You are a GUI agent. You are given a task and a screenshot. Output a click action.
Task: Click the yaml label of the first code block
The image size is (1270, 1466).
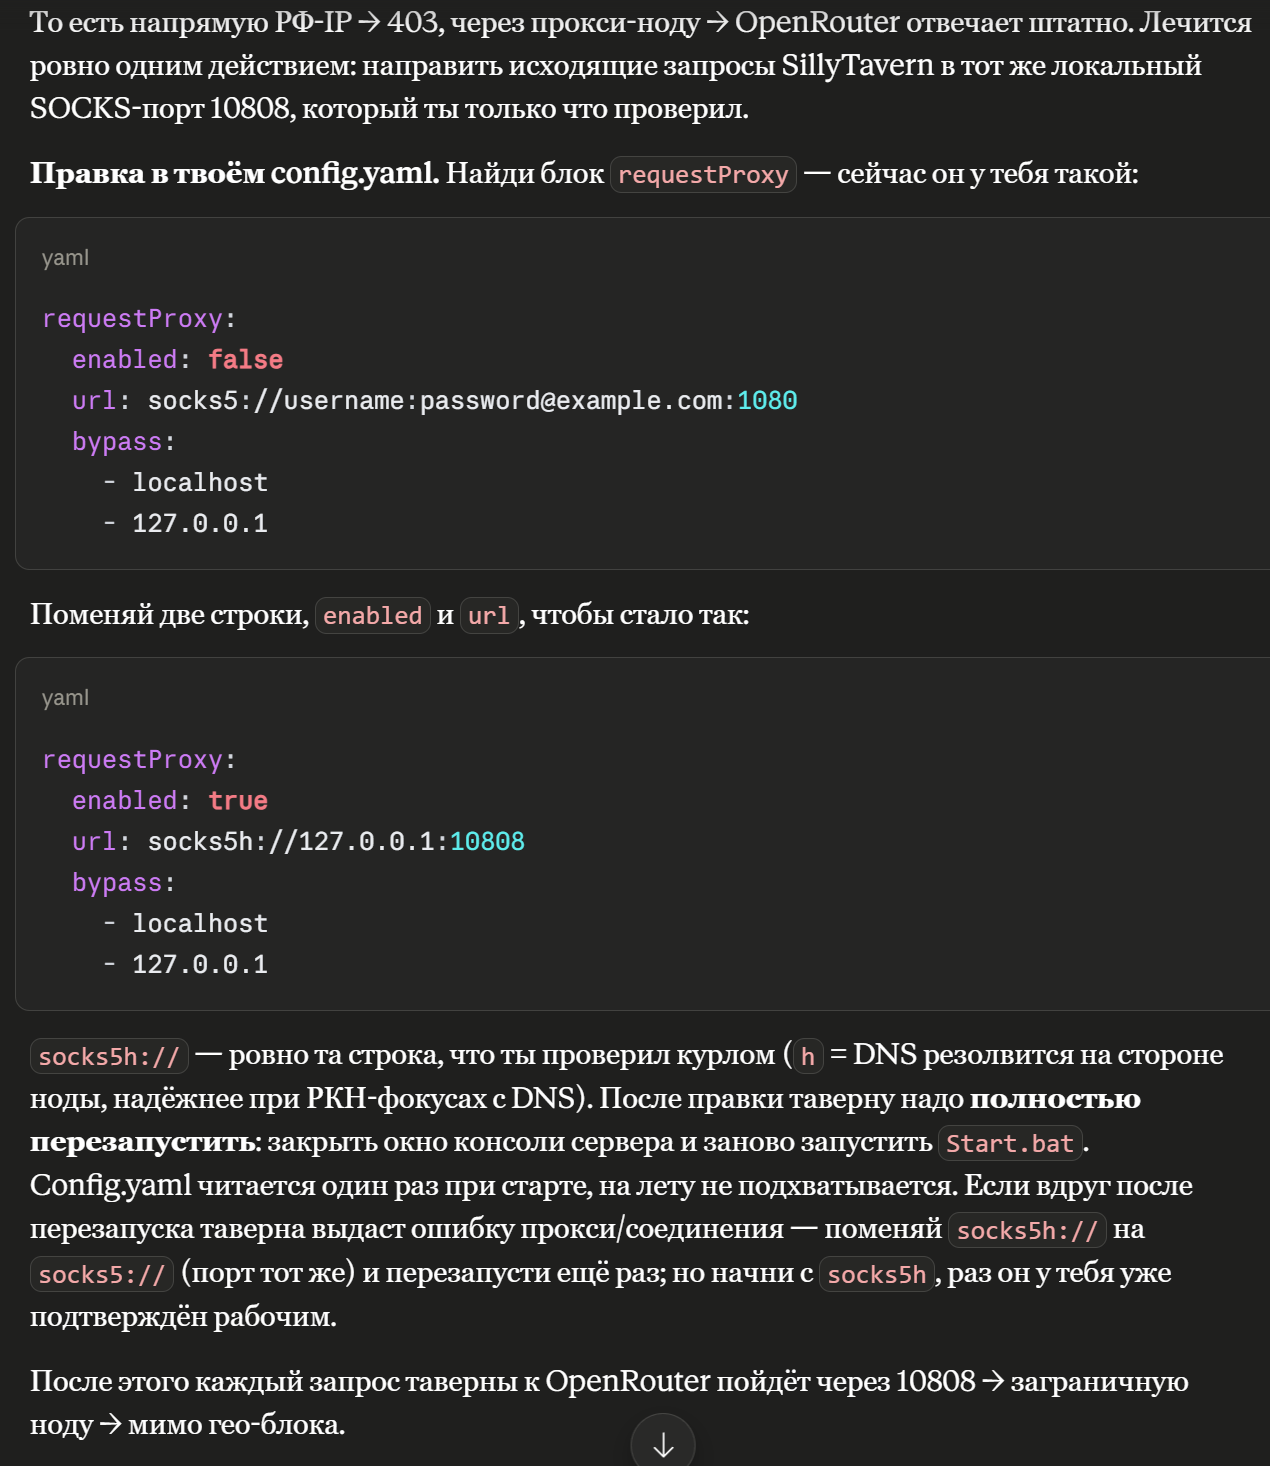coord(65,258)
